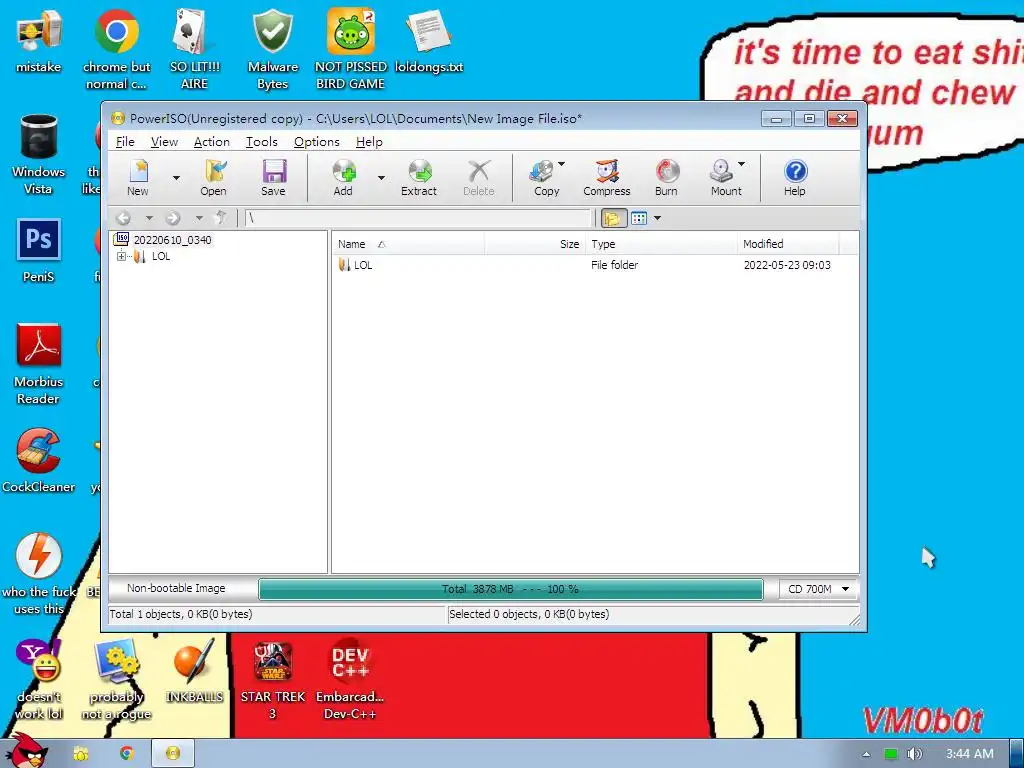Open the New button dropdown arrow
This screenshot has width=1024, height=768.
pos(176,178)
